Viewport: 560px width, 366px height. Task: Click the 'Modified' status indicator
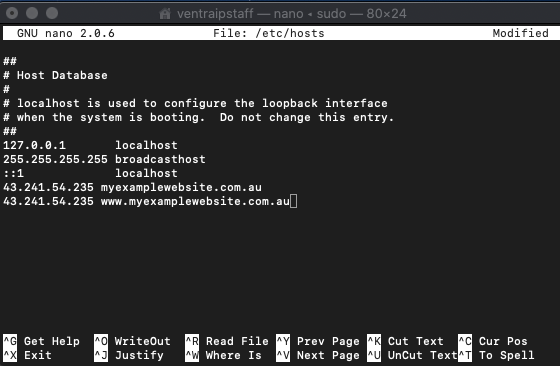click(520, 33)
